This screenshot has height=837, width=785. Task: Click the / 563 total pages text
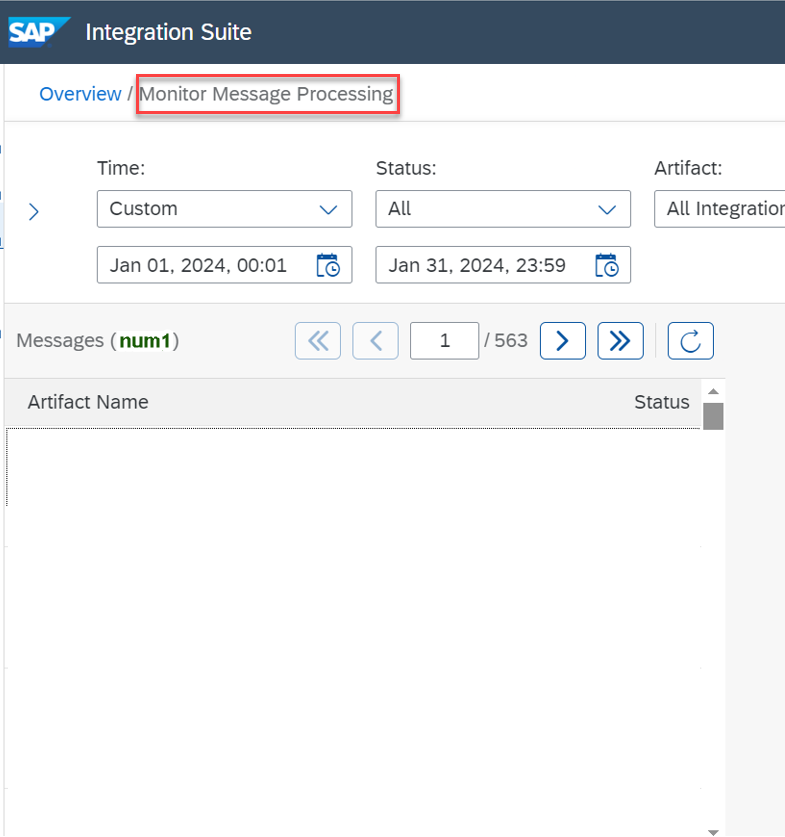[x=506, y=341]
